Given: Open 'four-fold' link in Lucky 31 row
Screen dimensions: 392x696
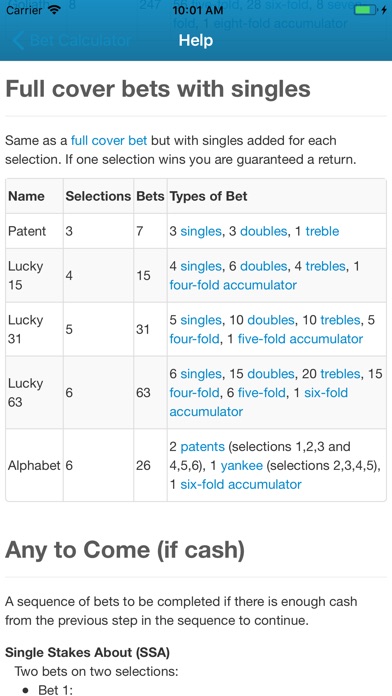Looking at the screenshot, I should [194, 339].
